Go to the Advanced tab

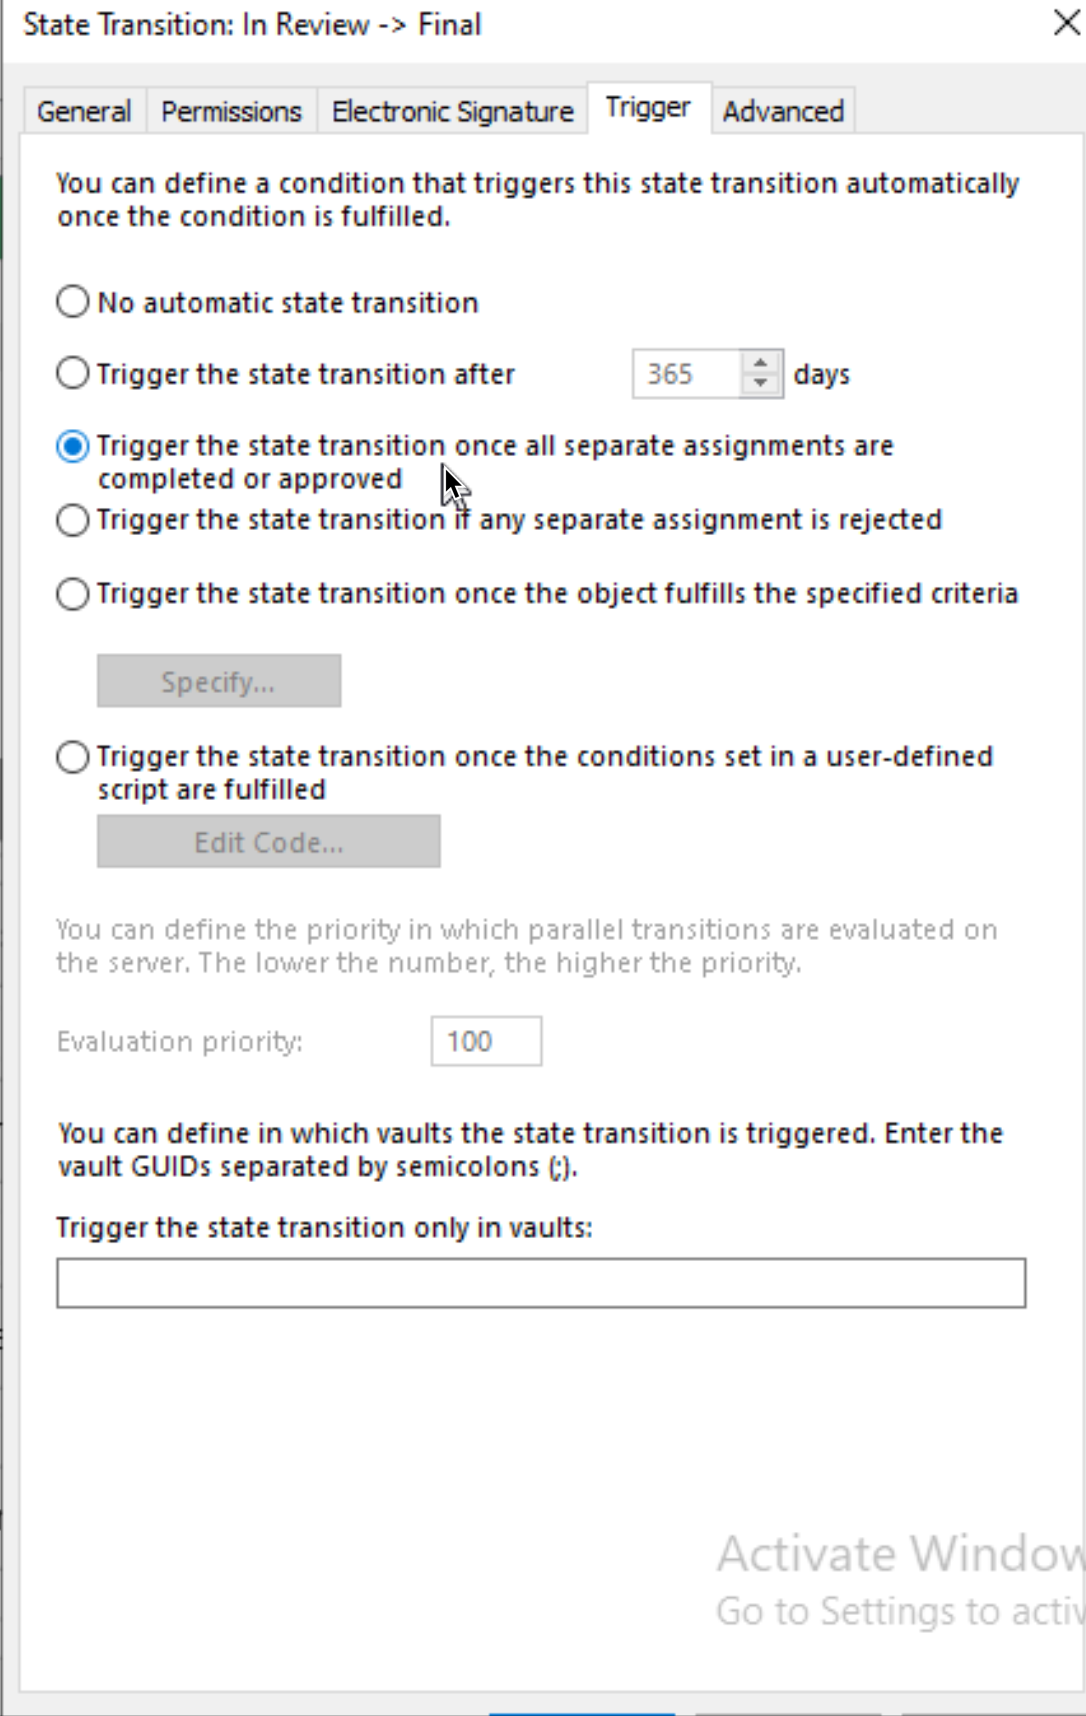pyautogui.click(x=783, y=111)
